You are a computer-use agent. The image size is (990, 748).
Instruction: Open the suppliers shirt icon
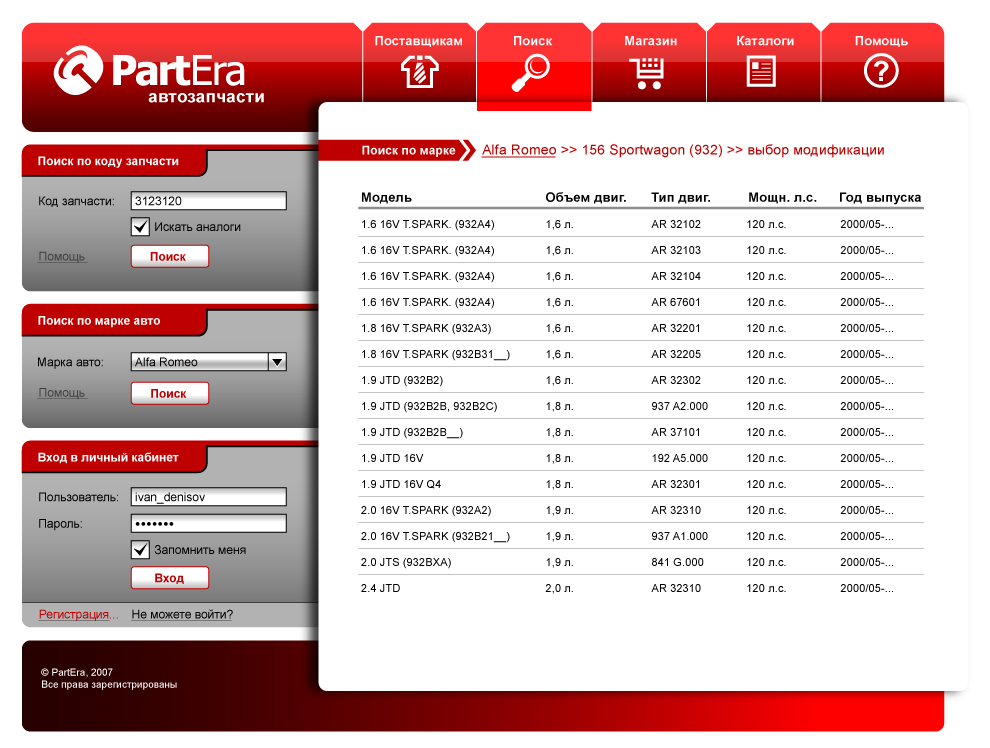click(418, 72)
